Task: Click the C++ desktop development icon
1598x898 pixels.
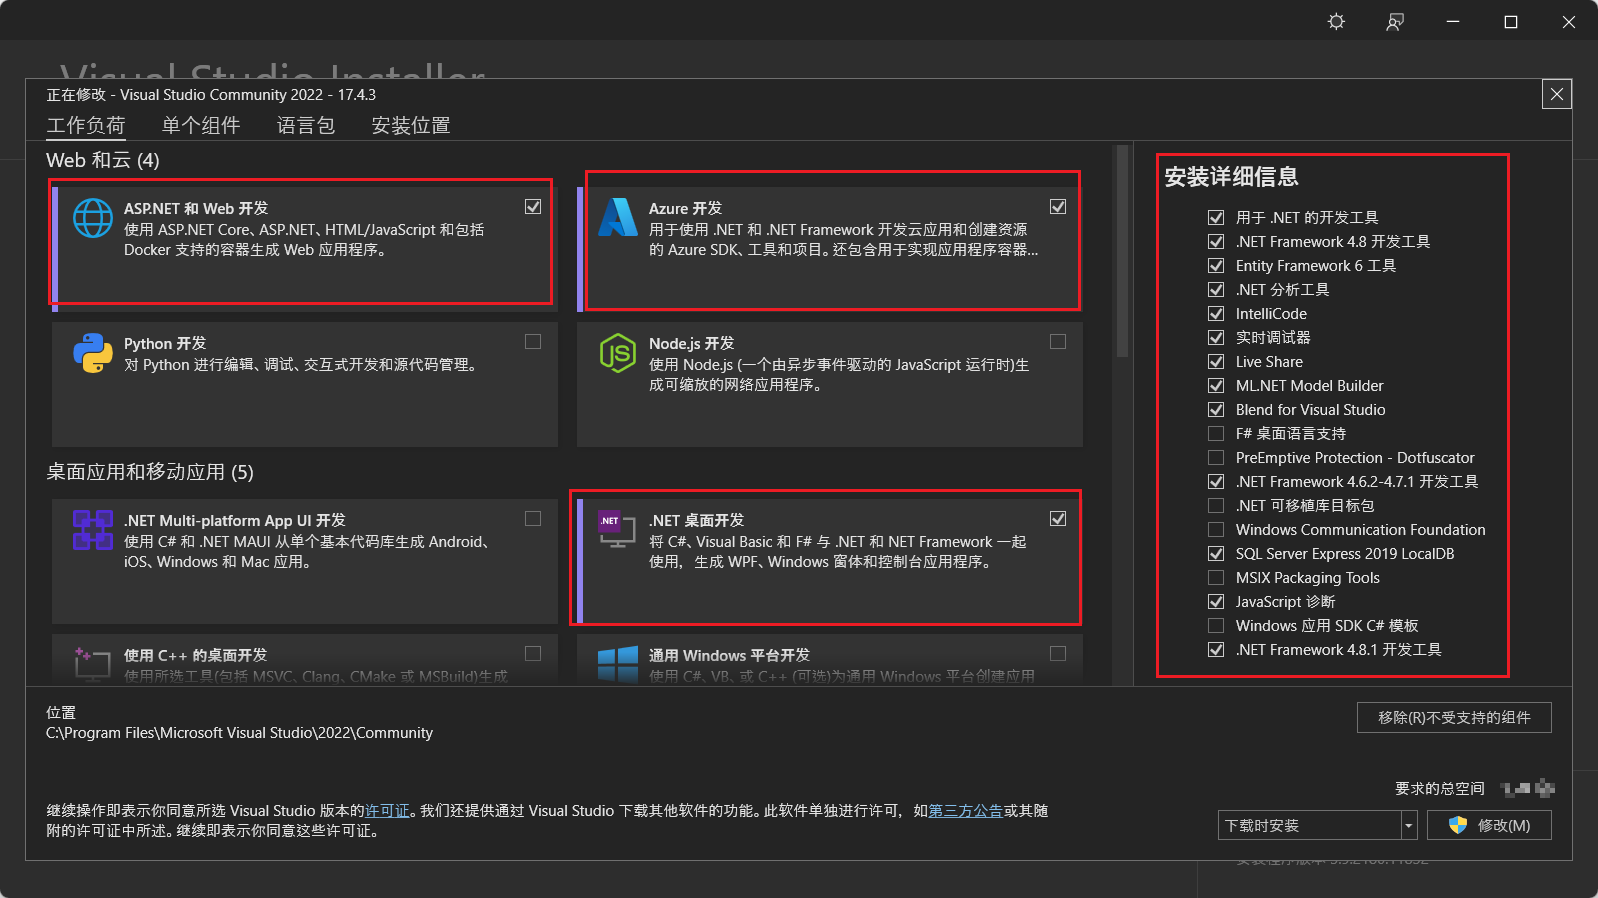Action: coord(93,664)
